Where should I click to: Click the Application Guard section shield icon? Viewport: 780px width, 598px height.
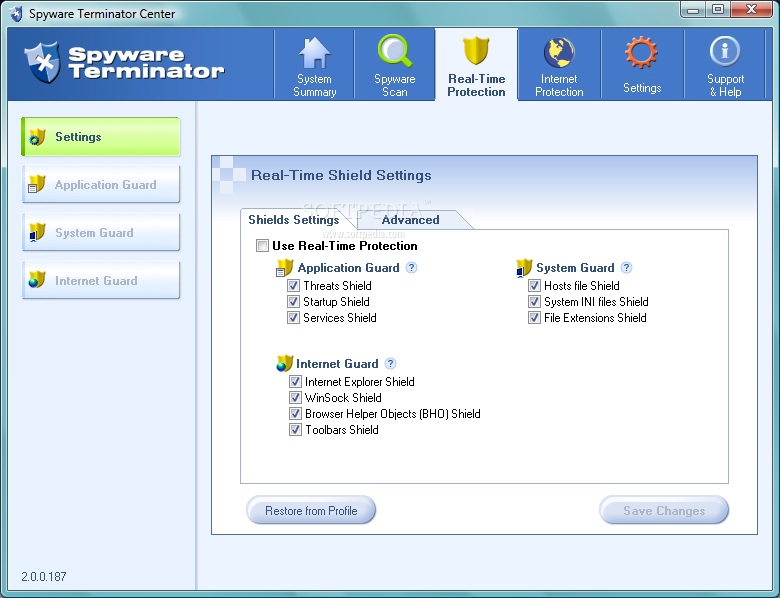click(285, 268)
